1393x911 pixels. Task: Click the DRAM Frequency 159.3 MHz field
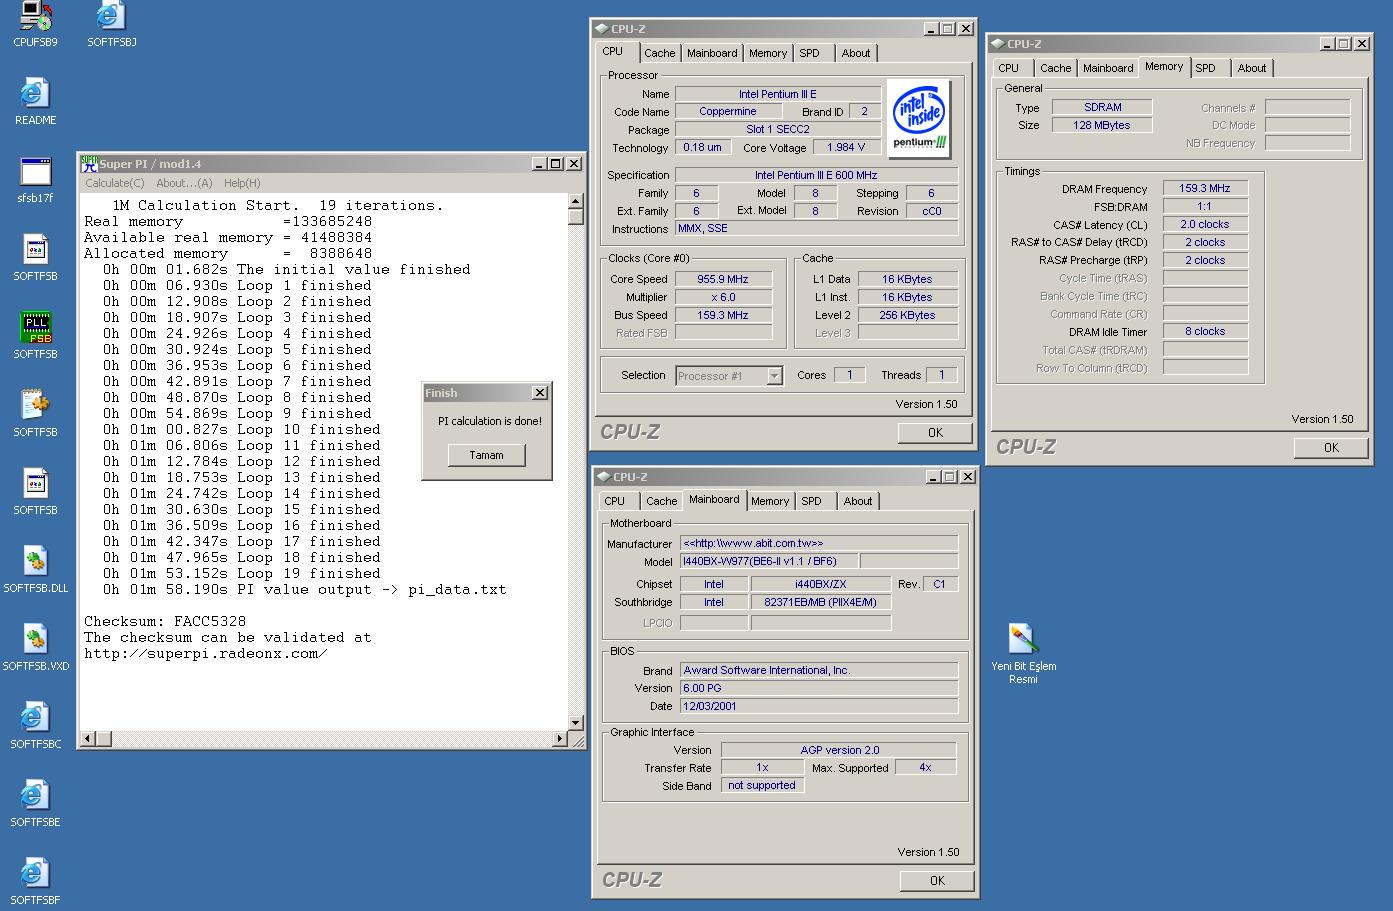(x=1205, y=188)
